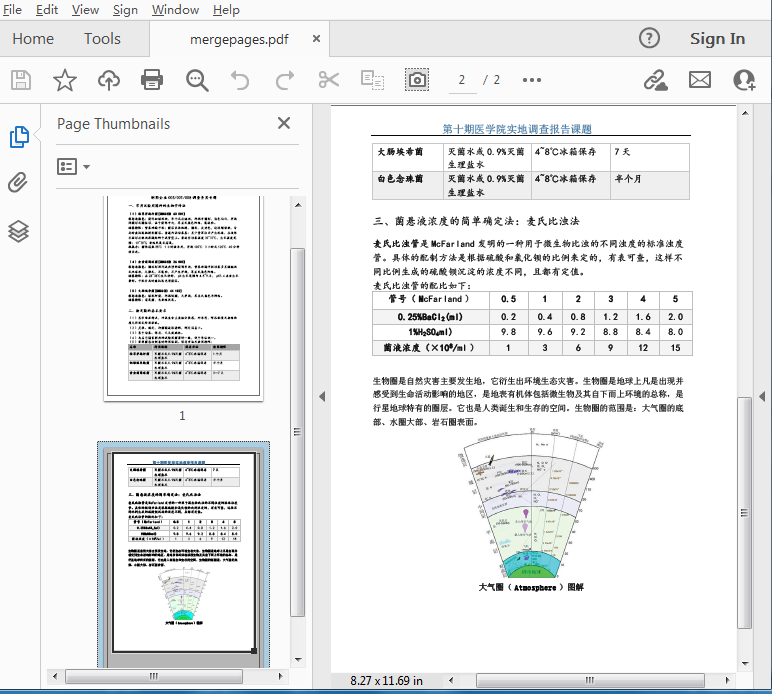Select the snapshot camera tool

(417, 80)
